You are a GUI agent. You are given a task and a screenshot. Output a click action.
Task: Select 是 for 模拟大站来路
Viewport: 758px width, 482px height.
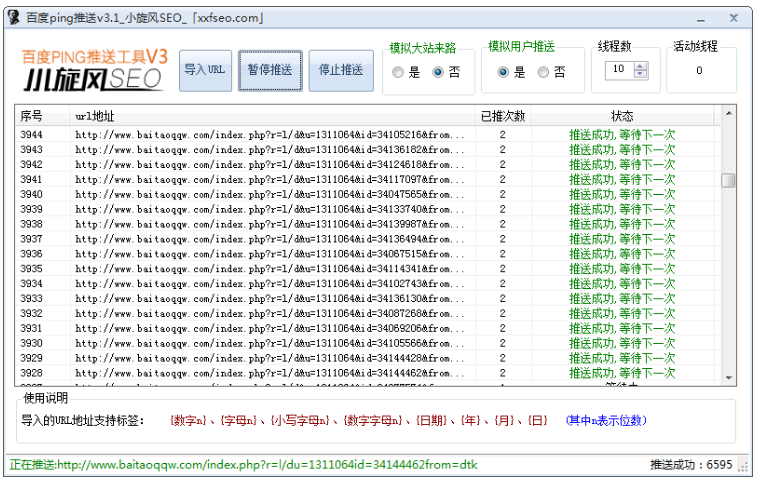pyautogui.click(x=398, y=73)
